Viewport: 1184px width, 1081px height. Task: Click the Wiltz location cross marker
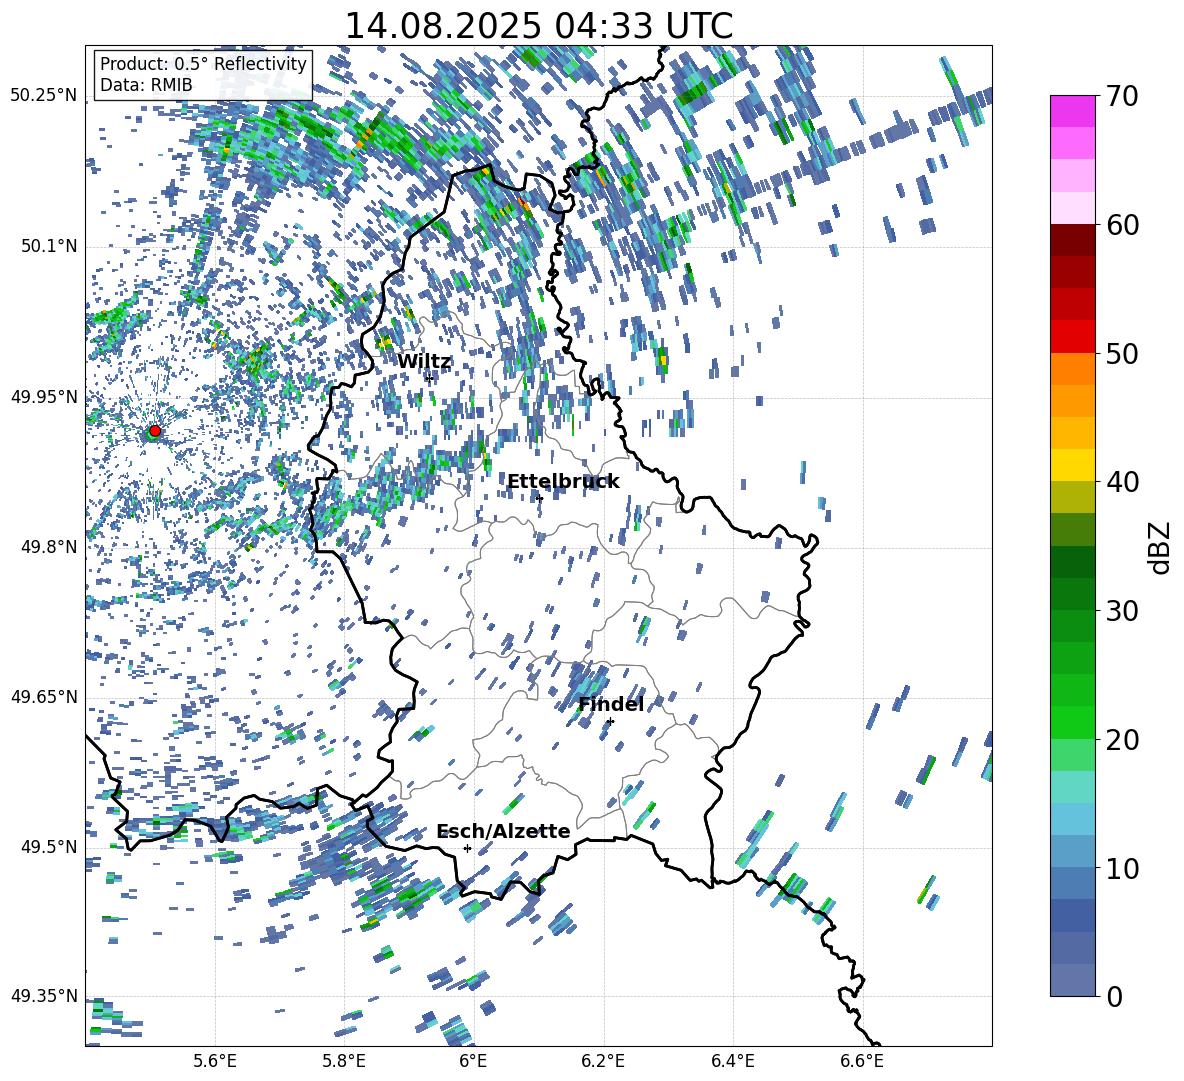429,378
